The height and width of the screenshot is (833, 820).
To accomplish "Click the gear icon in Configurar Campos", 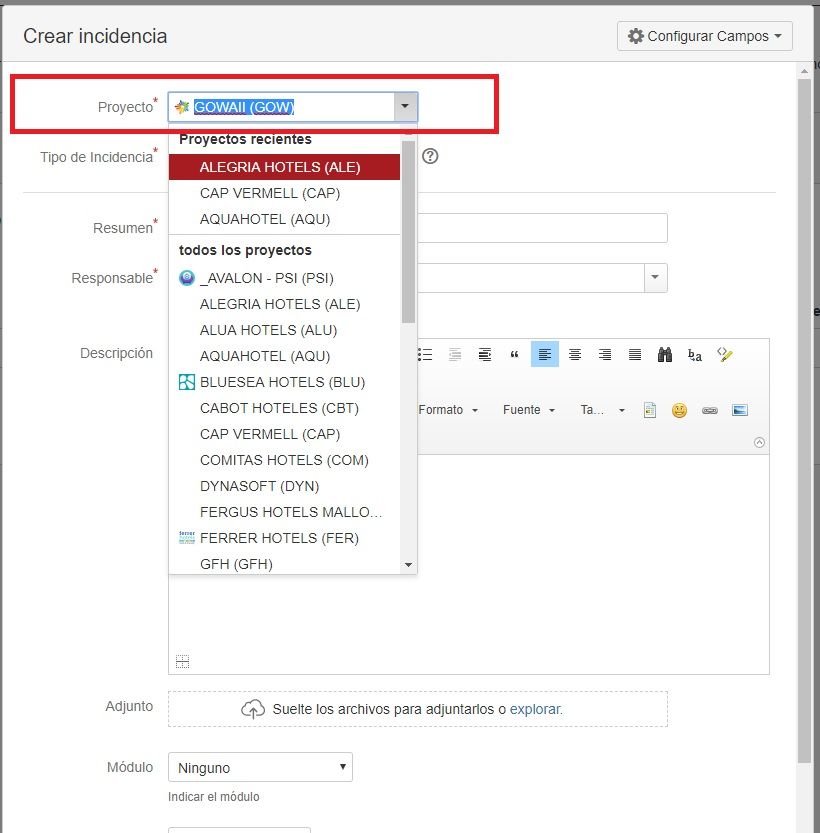I will tap(636, 36).
